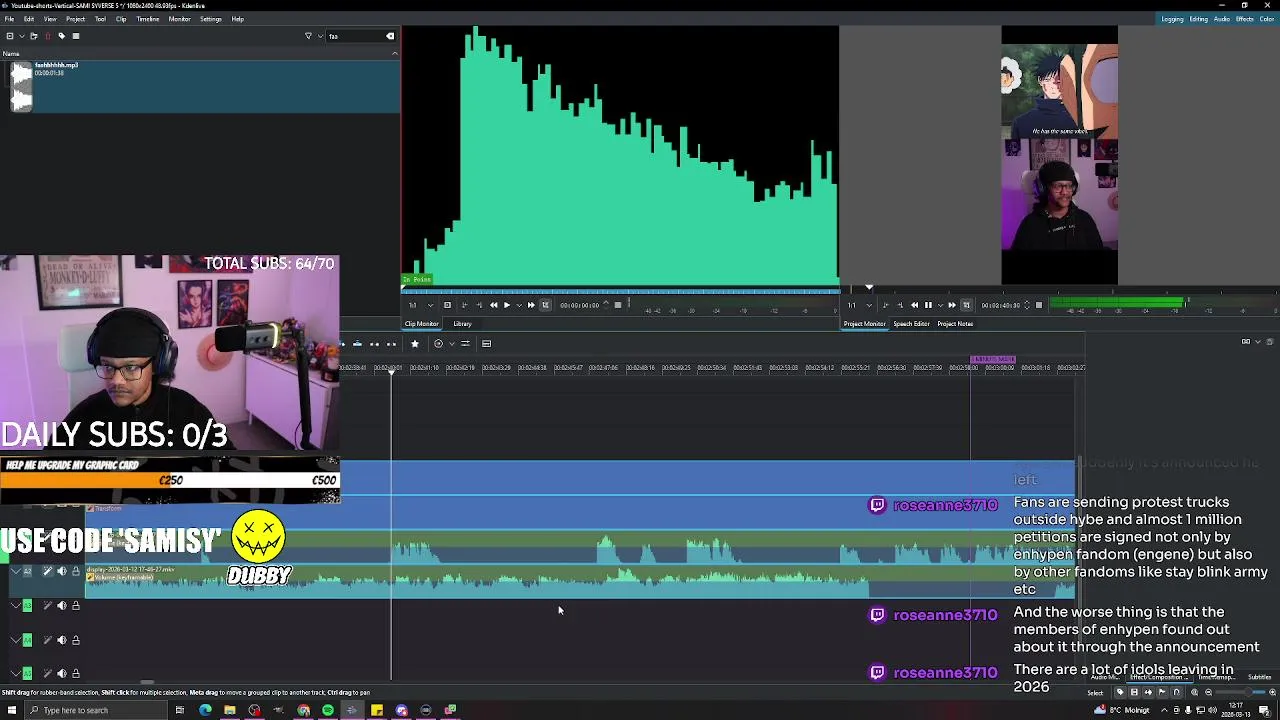Collapse audio track A5
1280x720 pixels.
click(x=15, y=673)
